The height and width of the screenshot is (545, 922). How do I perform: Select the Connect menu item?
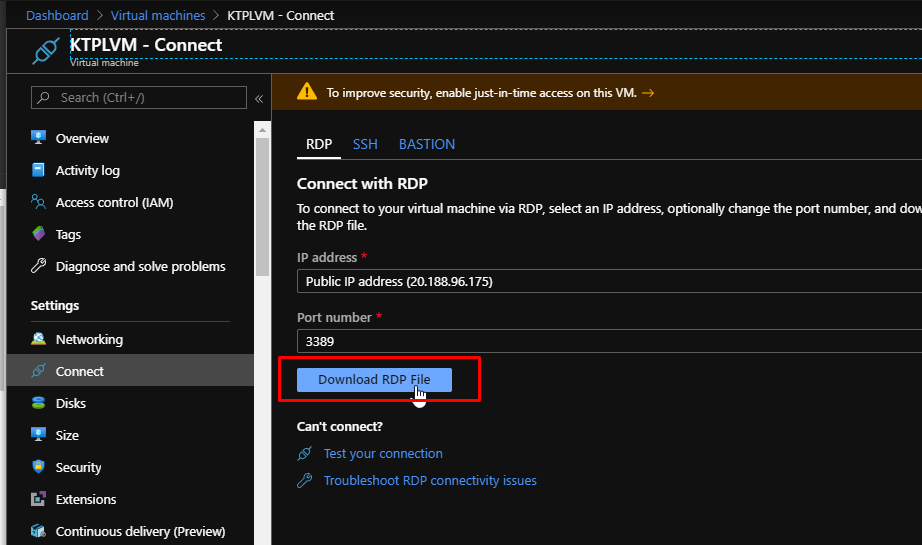tap(131, 371)
